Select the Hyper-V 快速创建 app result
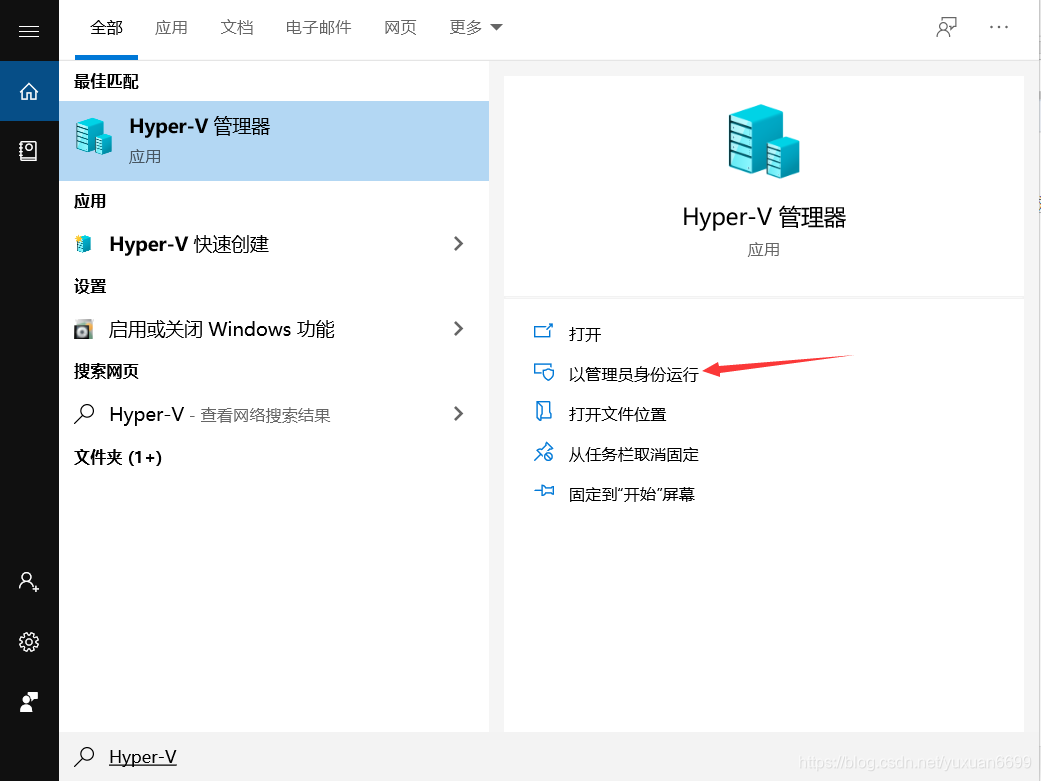The height and width of the screenshot is (781, 1041). tap(274, 244)
